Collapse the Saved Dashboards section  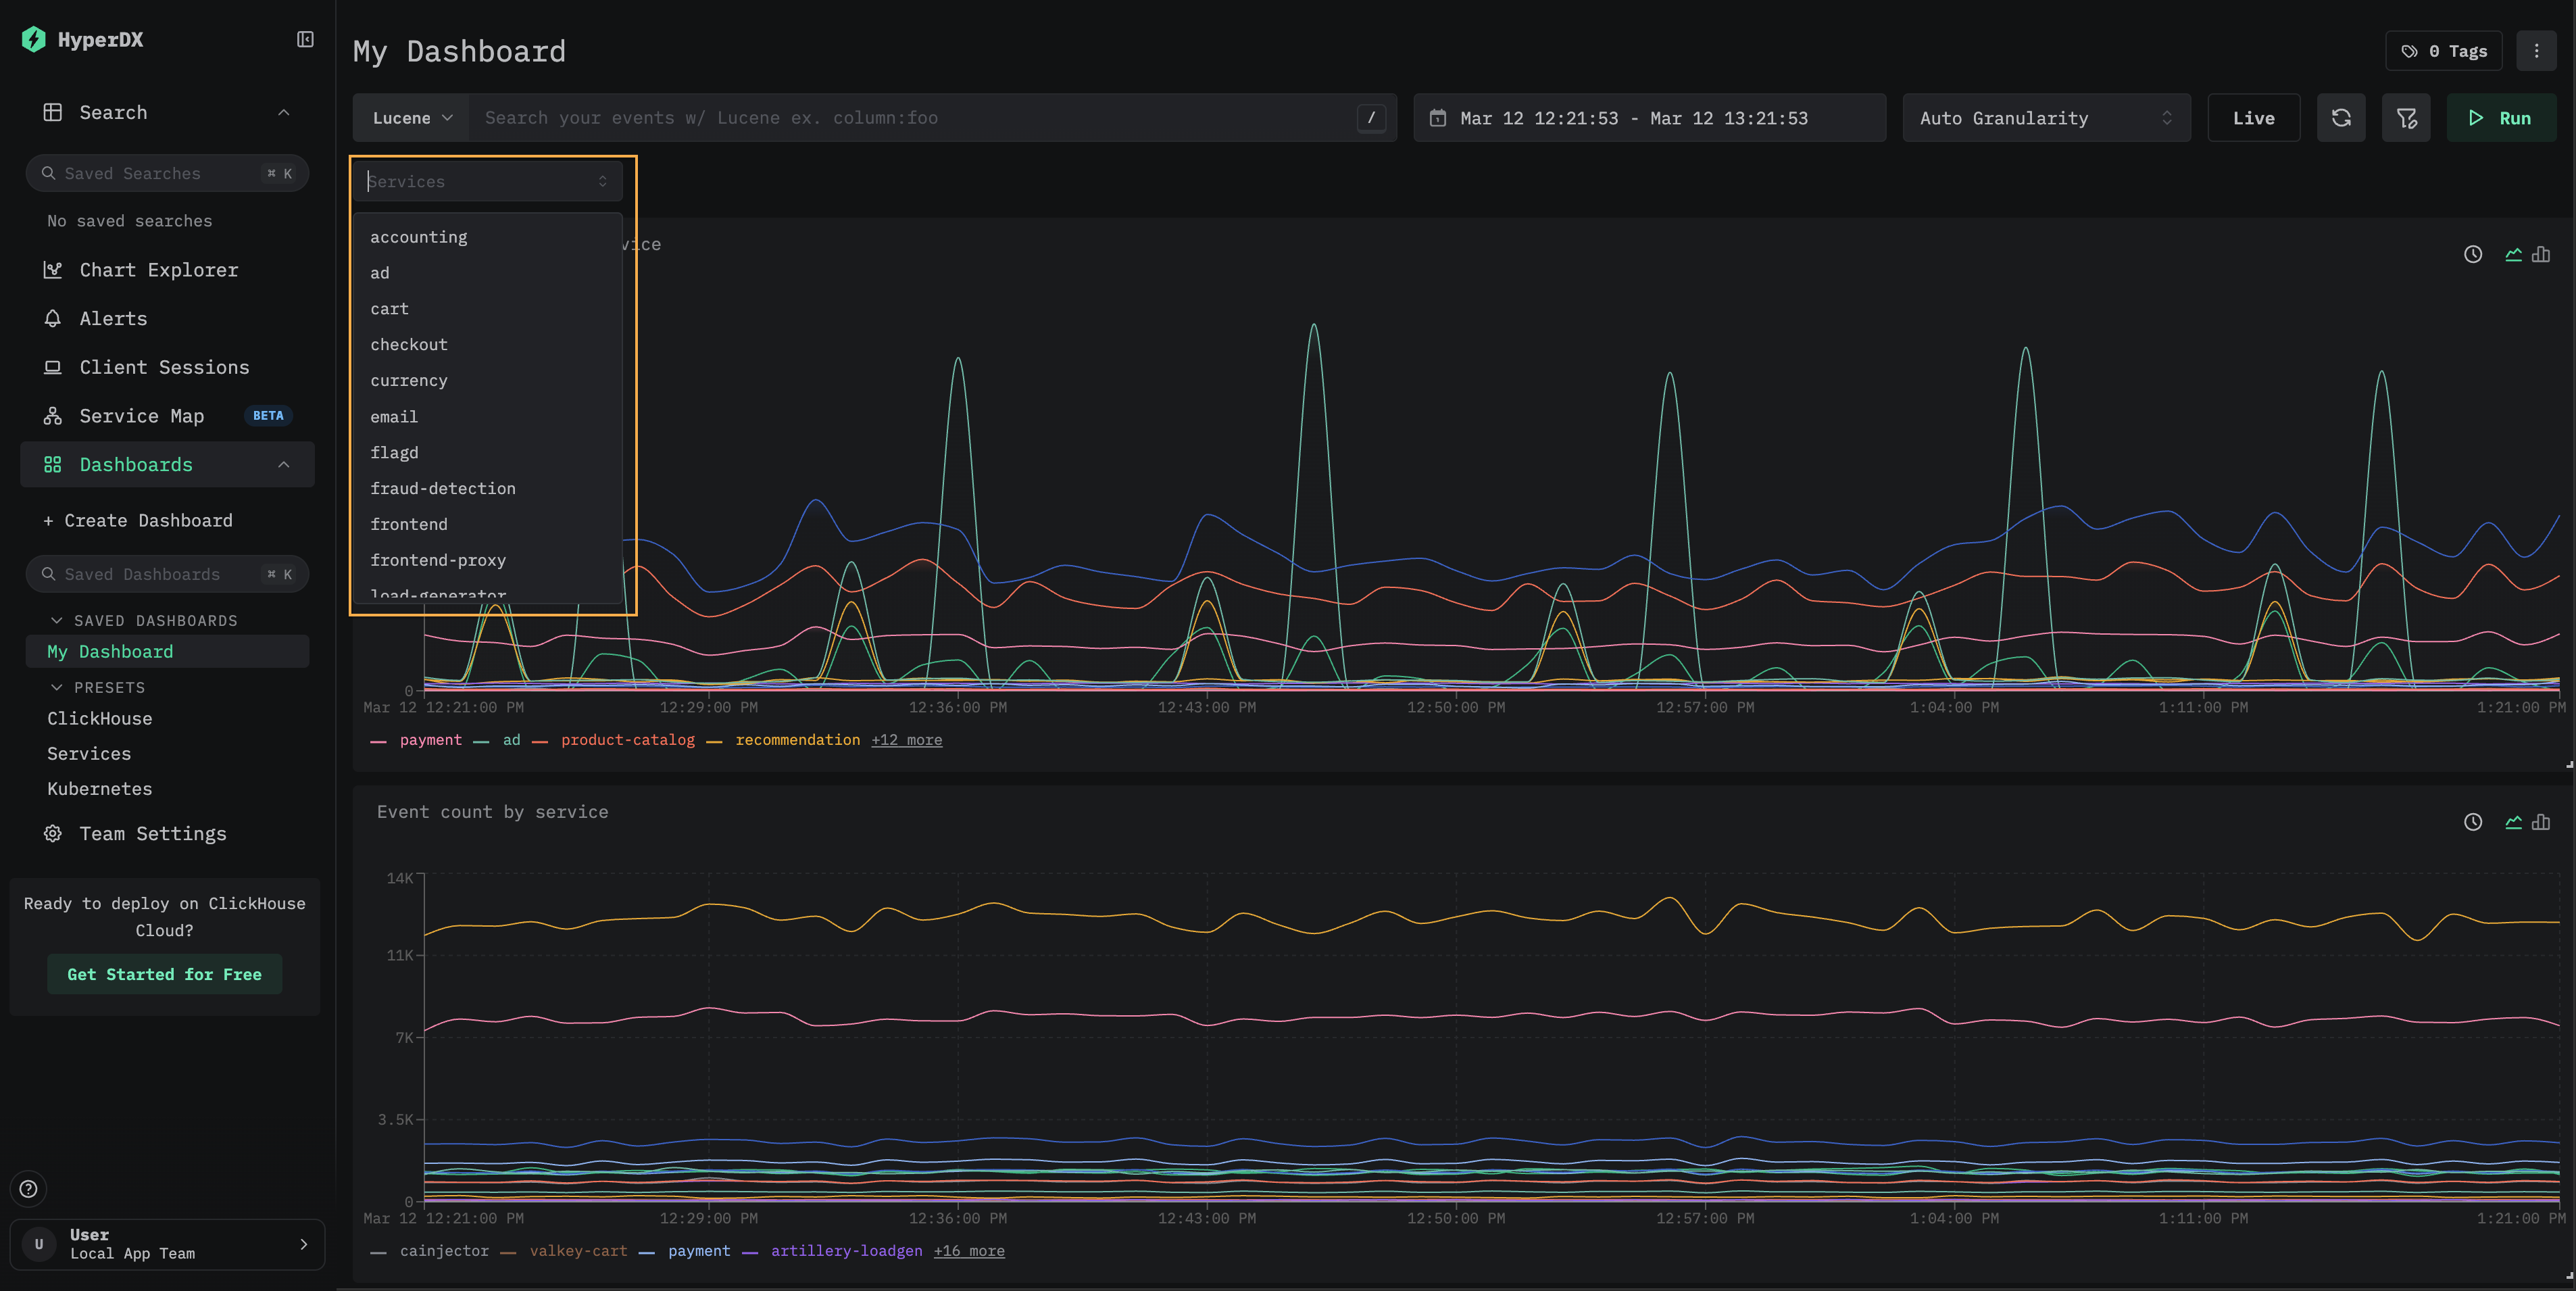[x=57, y=621]
